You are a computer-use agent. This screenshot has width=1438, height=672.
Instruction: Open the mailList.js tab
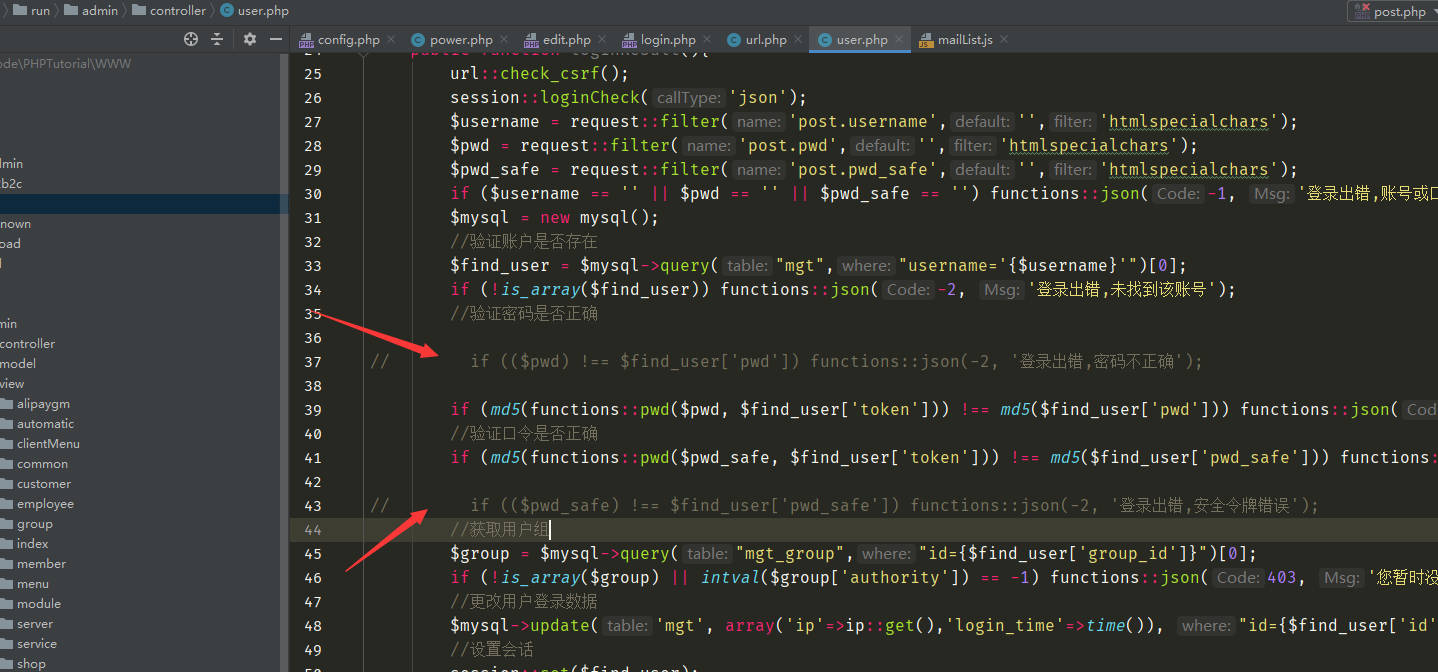[x=965, y=40]
